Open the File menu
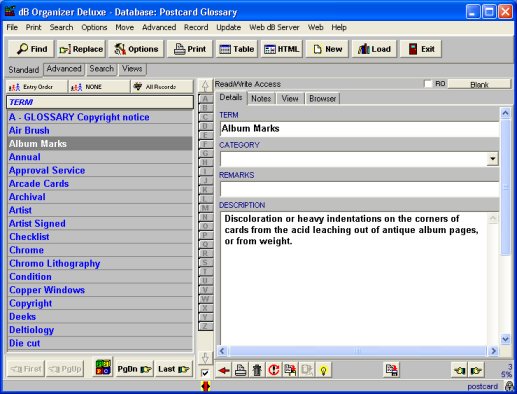The image size is (517, 394). coord(12,27)
